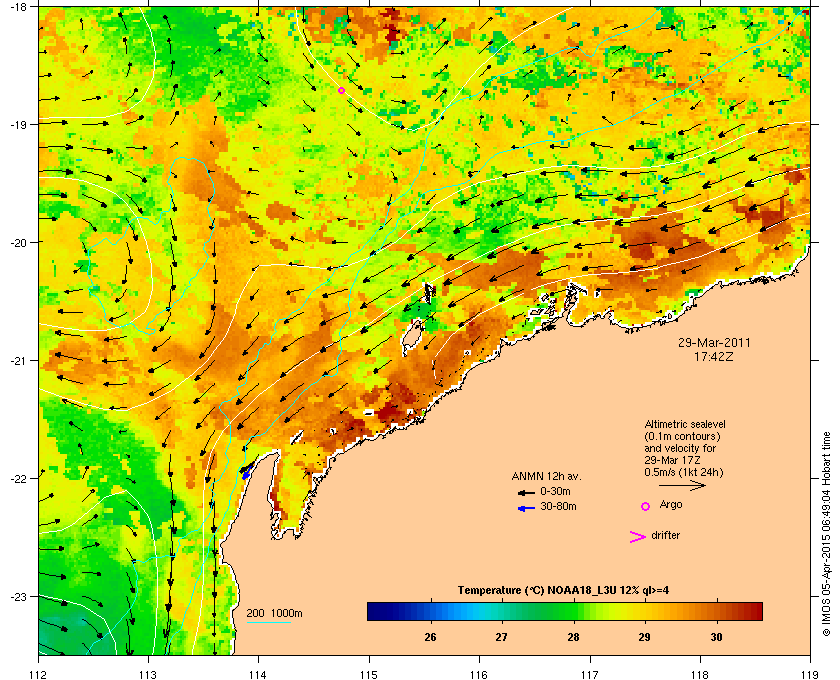The width and height of the screenshot is (840, 680).
Task: Click the blue ANMN current arrow near the coast
Action: [246, 472]
